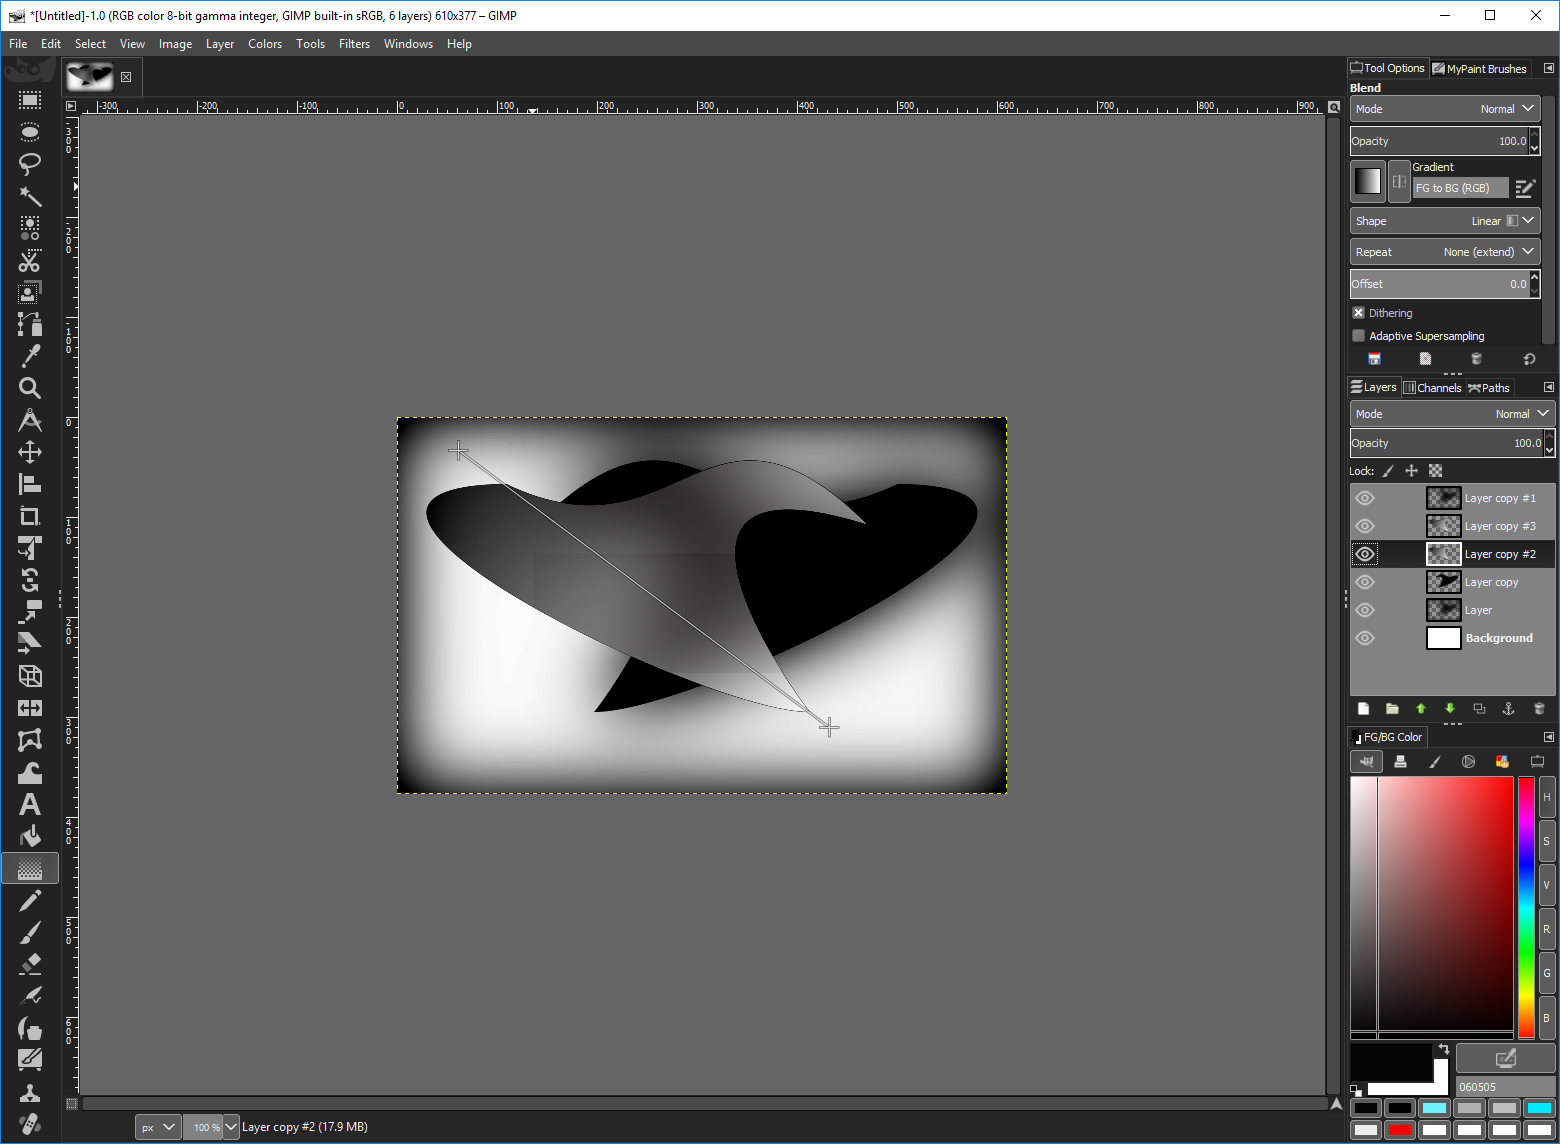The height and width of the screenshot is (1144, 1560).
Task: Lower the selected layer with down arrow
Action: click(1450, 709)
